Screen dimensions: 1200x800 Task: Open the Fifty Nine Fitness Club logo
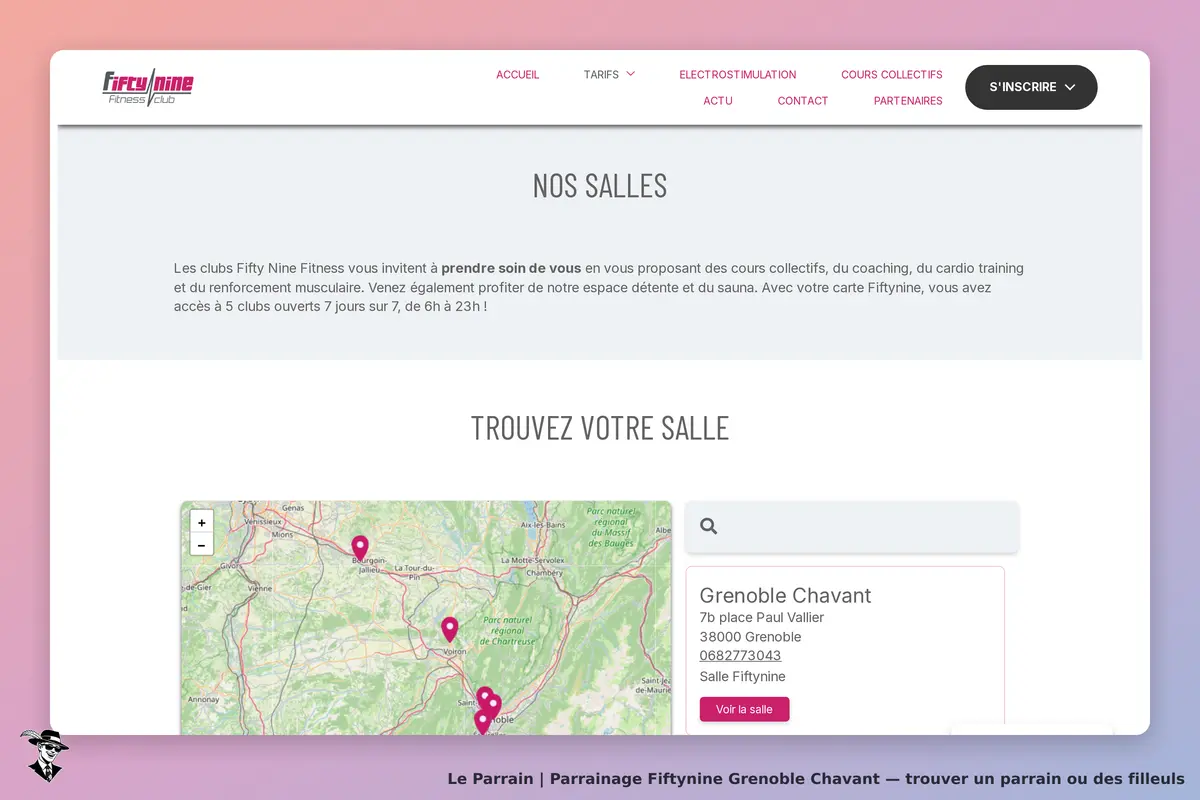[x=148, y=87]
